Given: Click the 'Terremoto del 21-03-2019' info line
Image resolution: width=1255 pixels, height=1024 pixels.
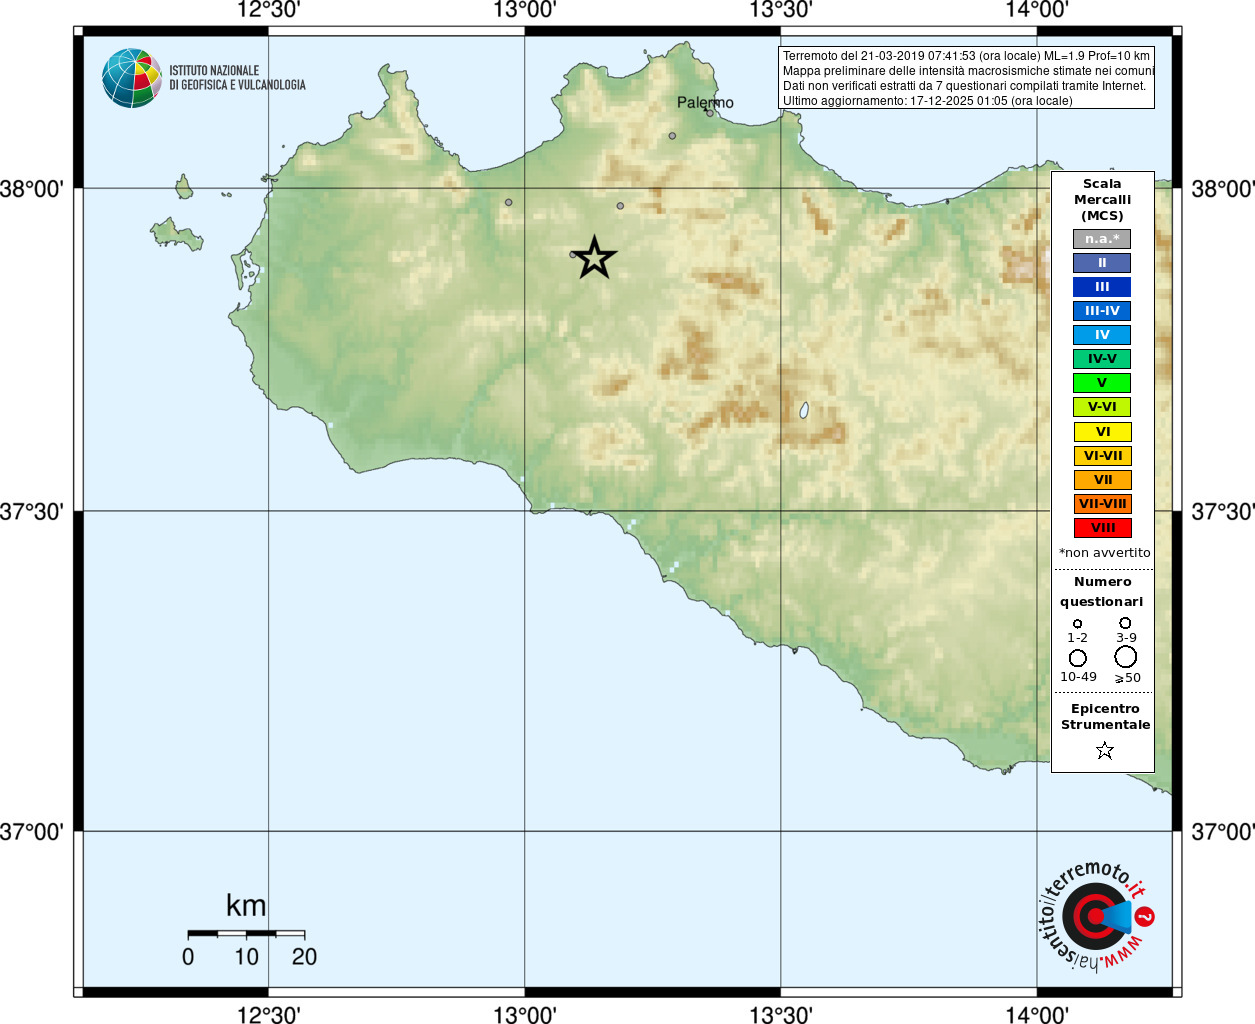Looking at the screenshot, I should pyautogui.click(x=966, y=56).
